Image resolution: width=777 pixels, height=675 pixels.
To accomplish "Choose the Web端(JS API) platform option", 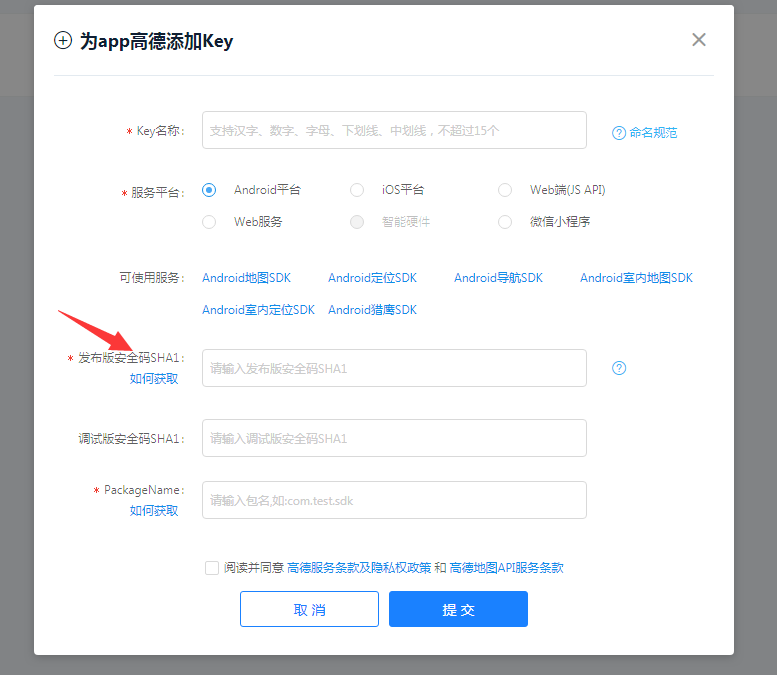I will point(505,190).
